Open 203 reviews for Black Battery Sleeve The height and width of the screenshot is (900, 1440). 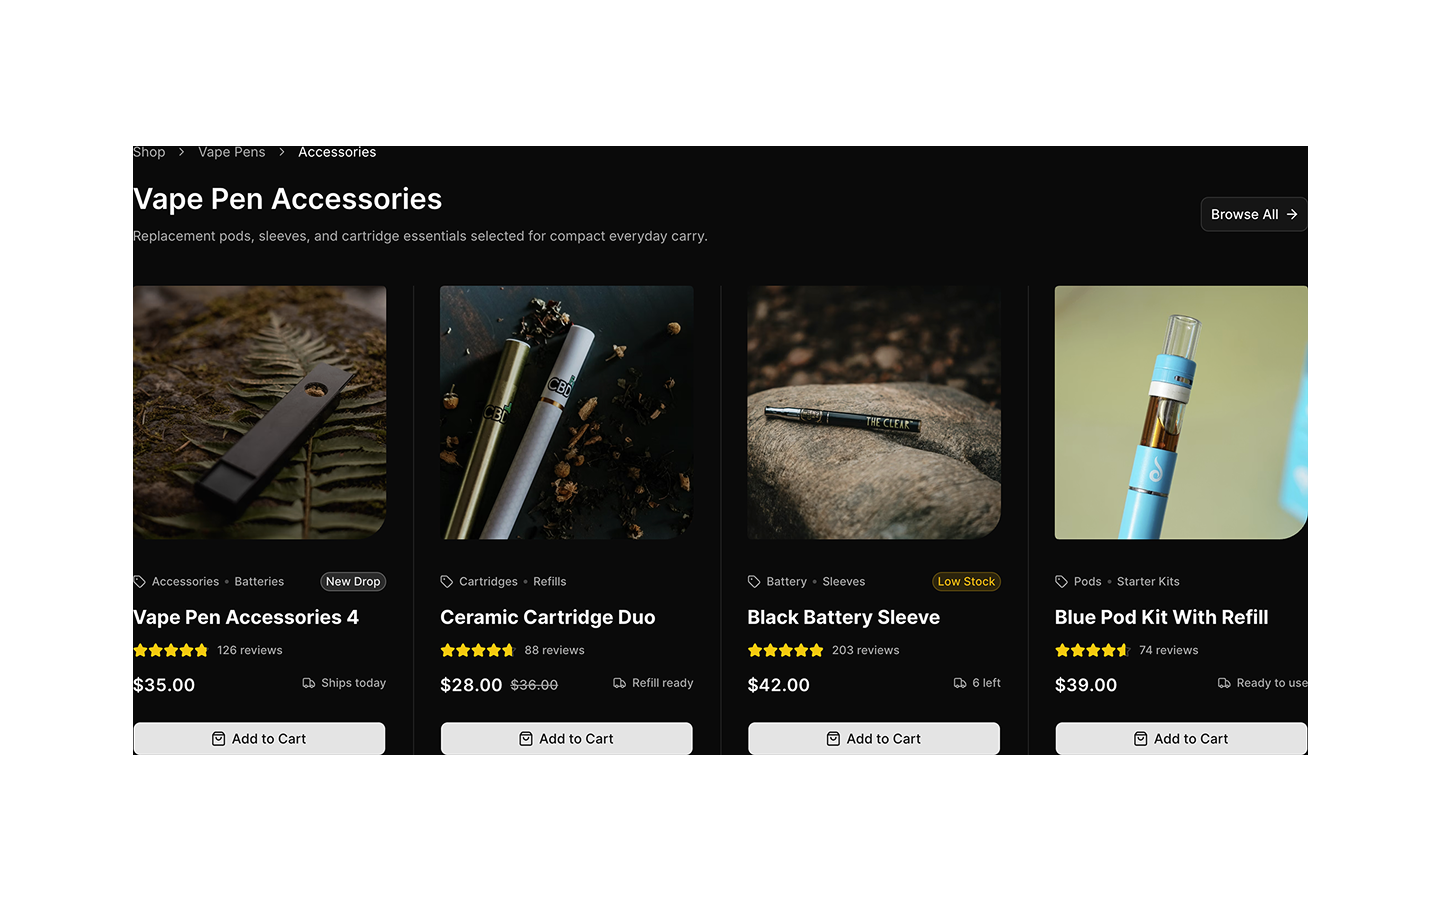[x=866, y=650]
